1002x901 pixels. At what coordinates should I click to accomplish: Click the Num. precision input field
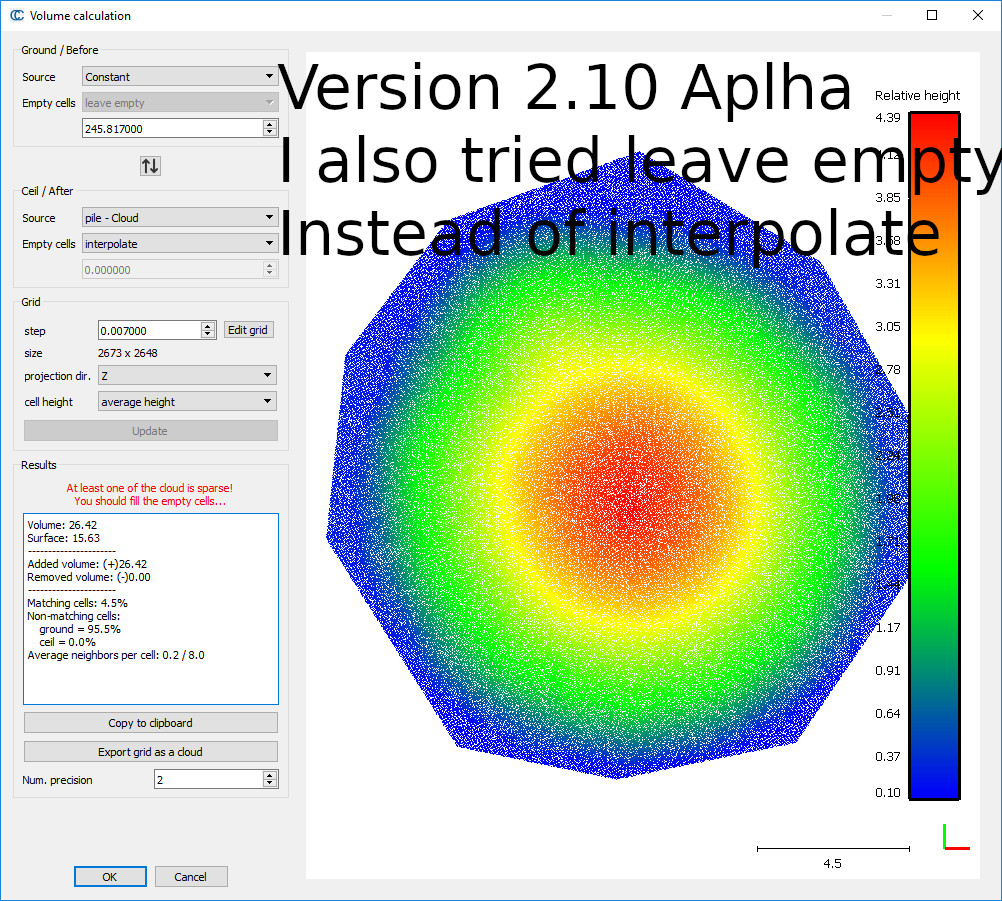click(x=206, y=780)
